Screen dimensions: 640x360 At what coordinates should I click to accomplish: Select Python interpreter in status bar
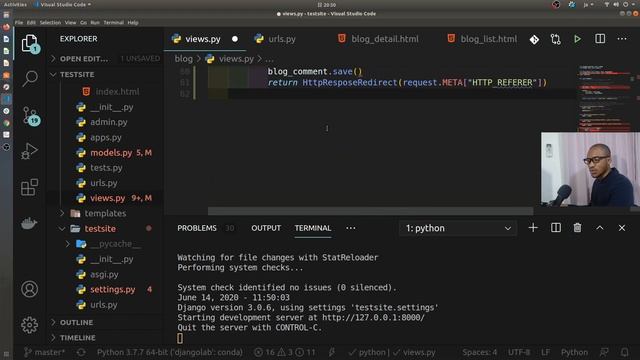[x=169, y=352]
